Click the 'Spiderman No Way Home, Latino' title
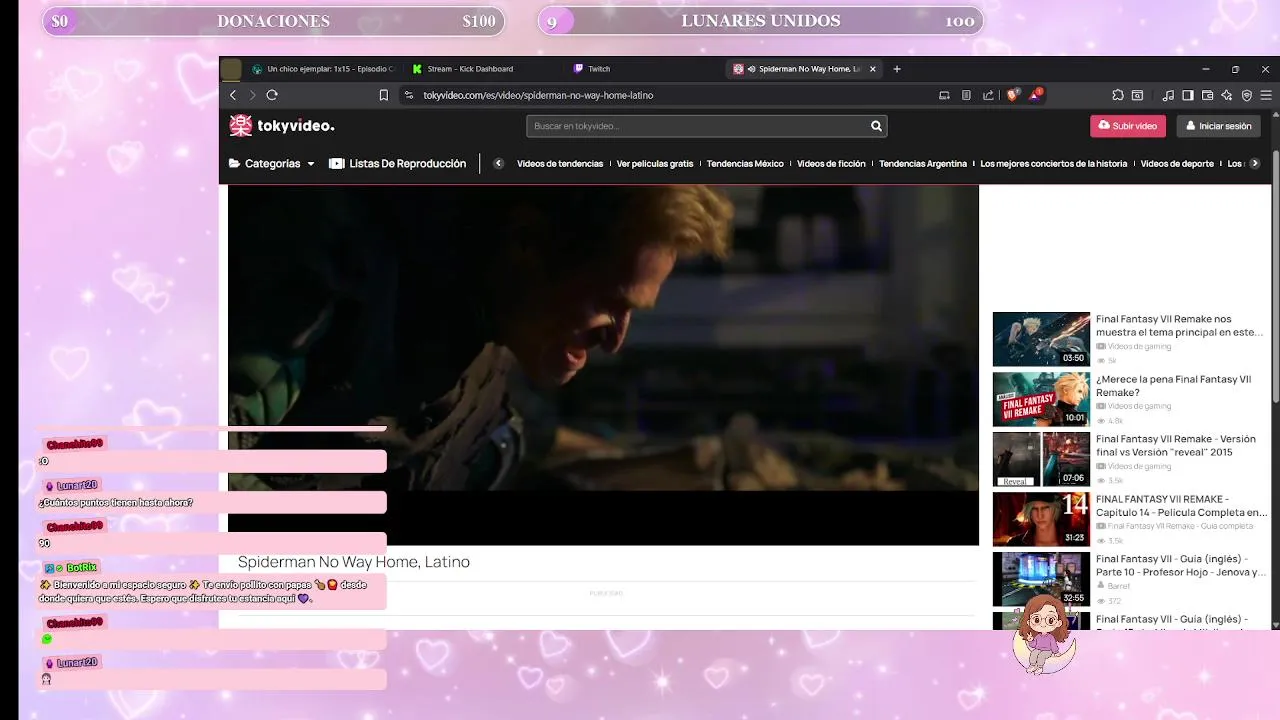The width and height of the screenshot is (1280, 720). click(x=354, y=562)
